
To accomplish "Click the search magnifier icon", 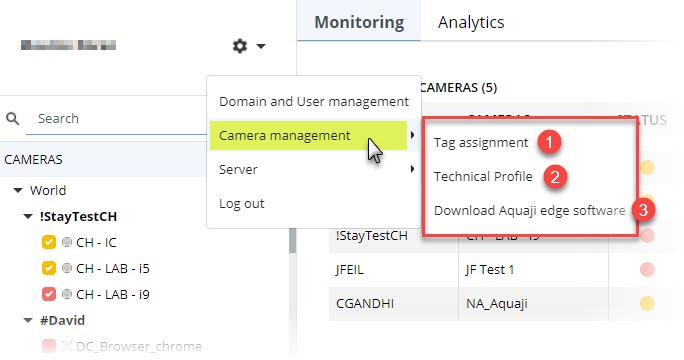I will pyautogui.click(x=13, y=118).
